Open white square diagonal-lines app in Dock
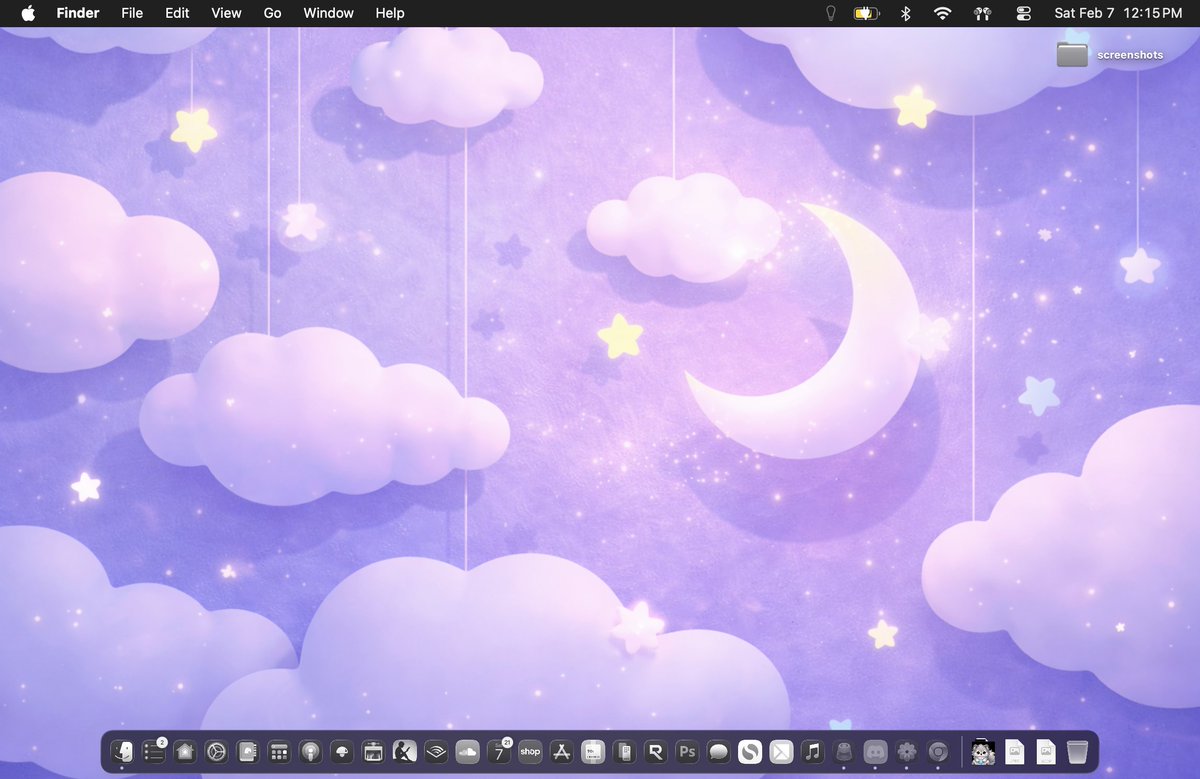The width and height of the screenshot is (1200, 779). coord(781,751)
